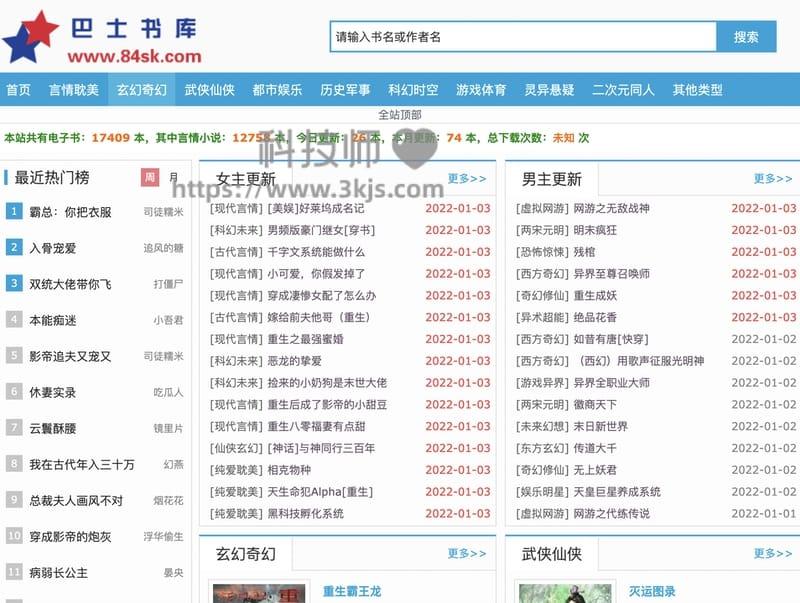The width and height of the screenshot is (800, 603).
Task: Open the 灵异悬疑 nav item
Action: click(549, 90)
